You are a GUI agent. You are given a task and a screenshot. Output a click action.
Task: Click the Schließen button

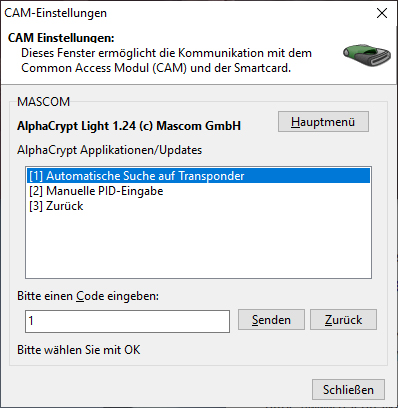[x=348, y=389]
